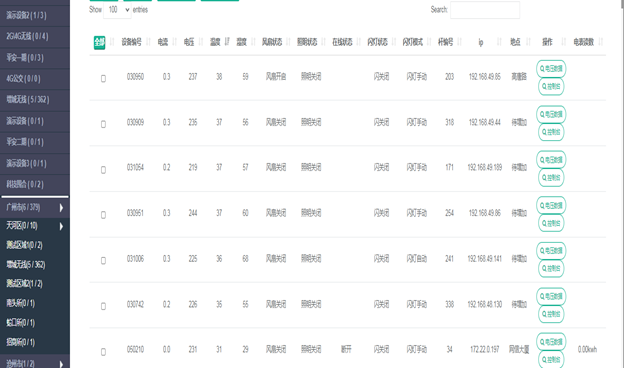
Task: Select 蛇口所(0/1) in the tree
Action: point(20,323)
